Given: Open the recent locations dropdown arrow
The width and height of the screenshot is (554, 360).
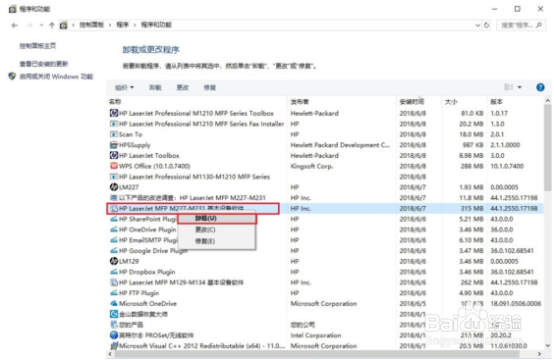Looking at the screenshot, I should coord(41,25).
